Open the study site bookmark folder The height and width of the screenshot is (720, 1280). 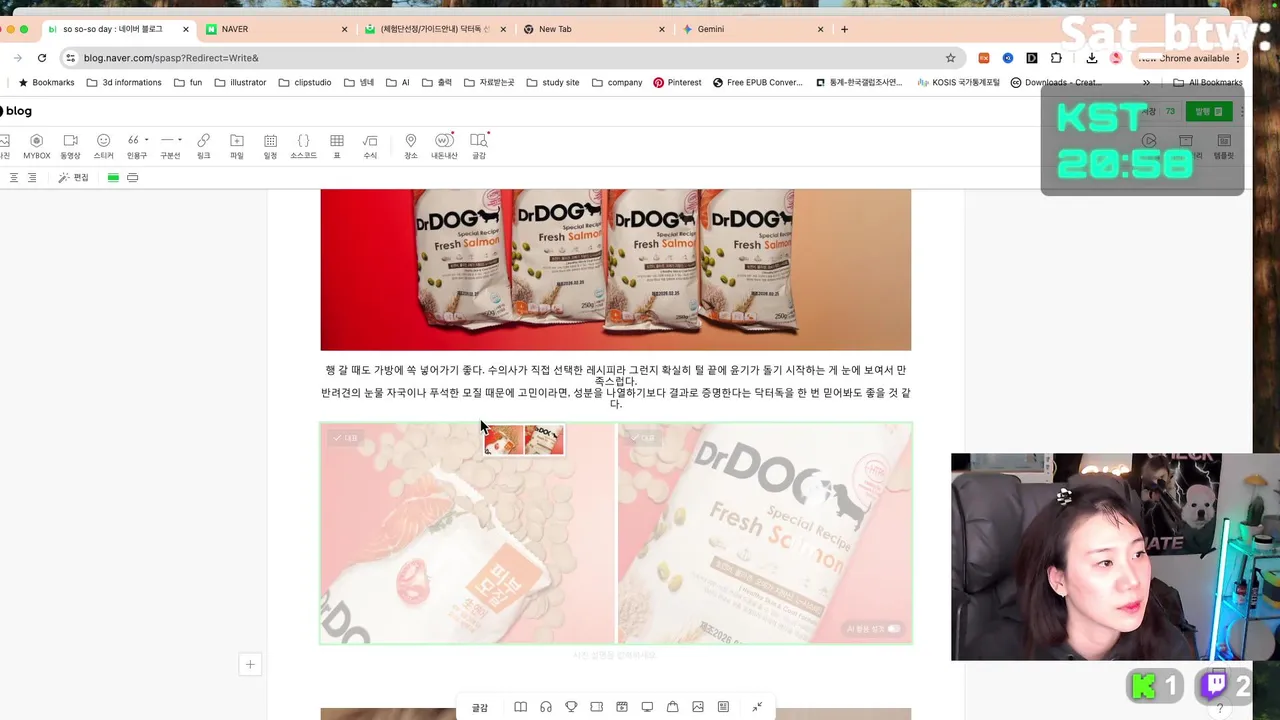click(553, 83)
